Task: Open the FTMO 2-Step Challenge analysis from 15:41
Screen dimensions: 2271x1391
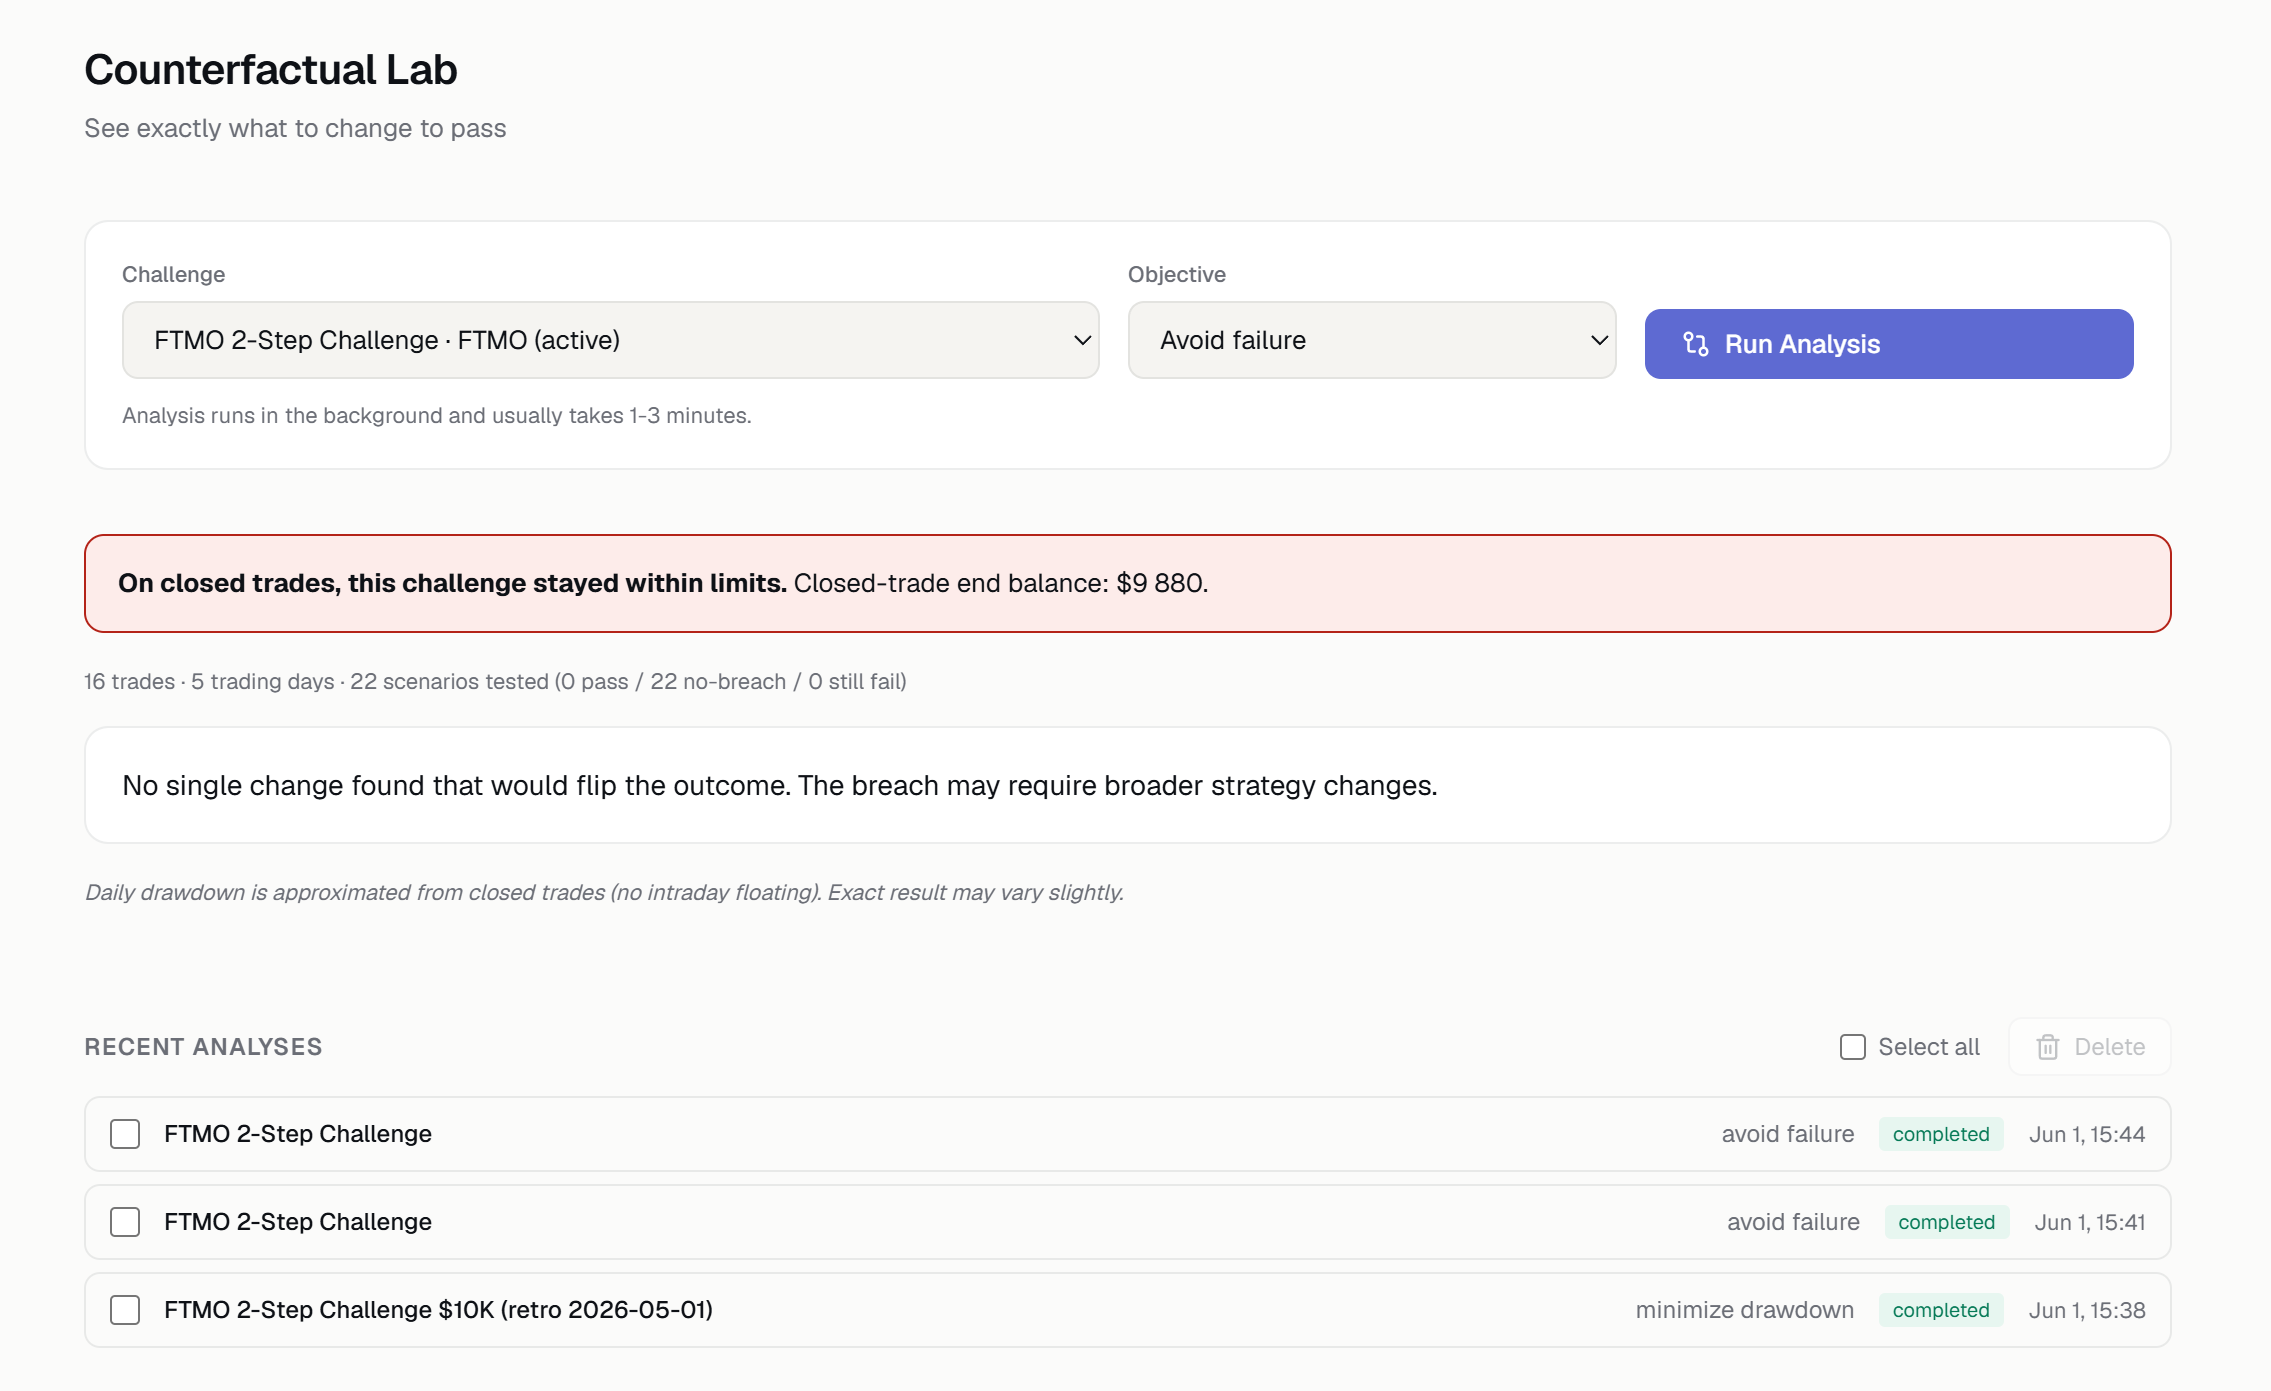Action: pyautogui.click(x=1127, y=1222)
